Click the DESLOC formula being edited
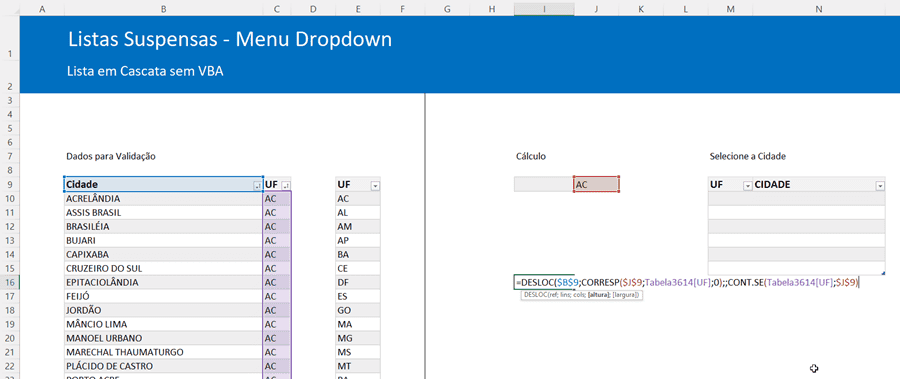 click(x=687, y=282)
